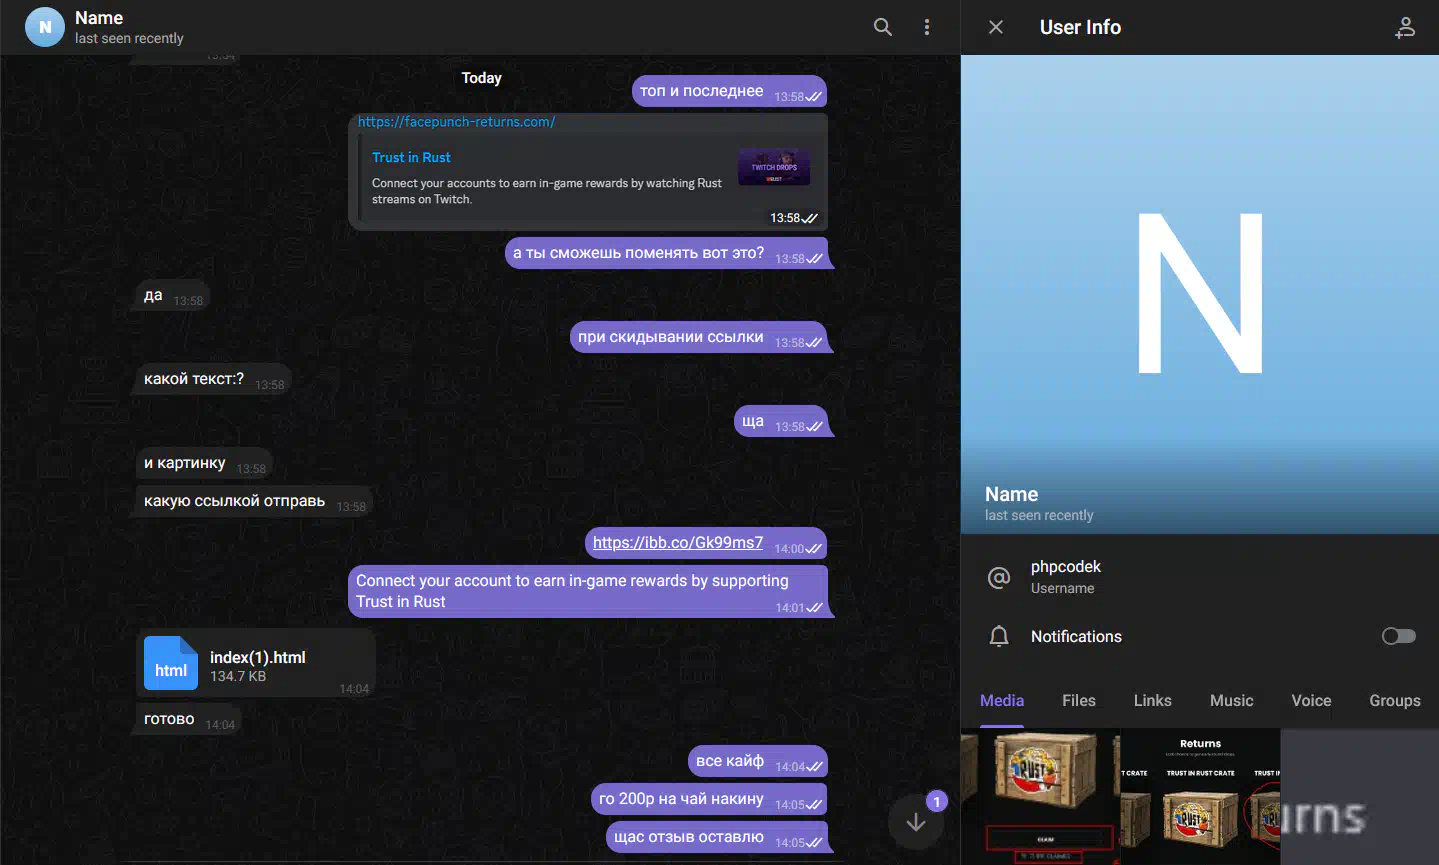Download the index(1).html file icon
The width and height of the screenshot is (1439, 865).
pyautogui.click(x=170, y=663)
